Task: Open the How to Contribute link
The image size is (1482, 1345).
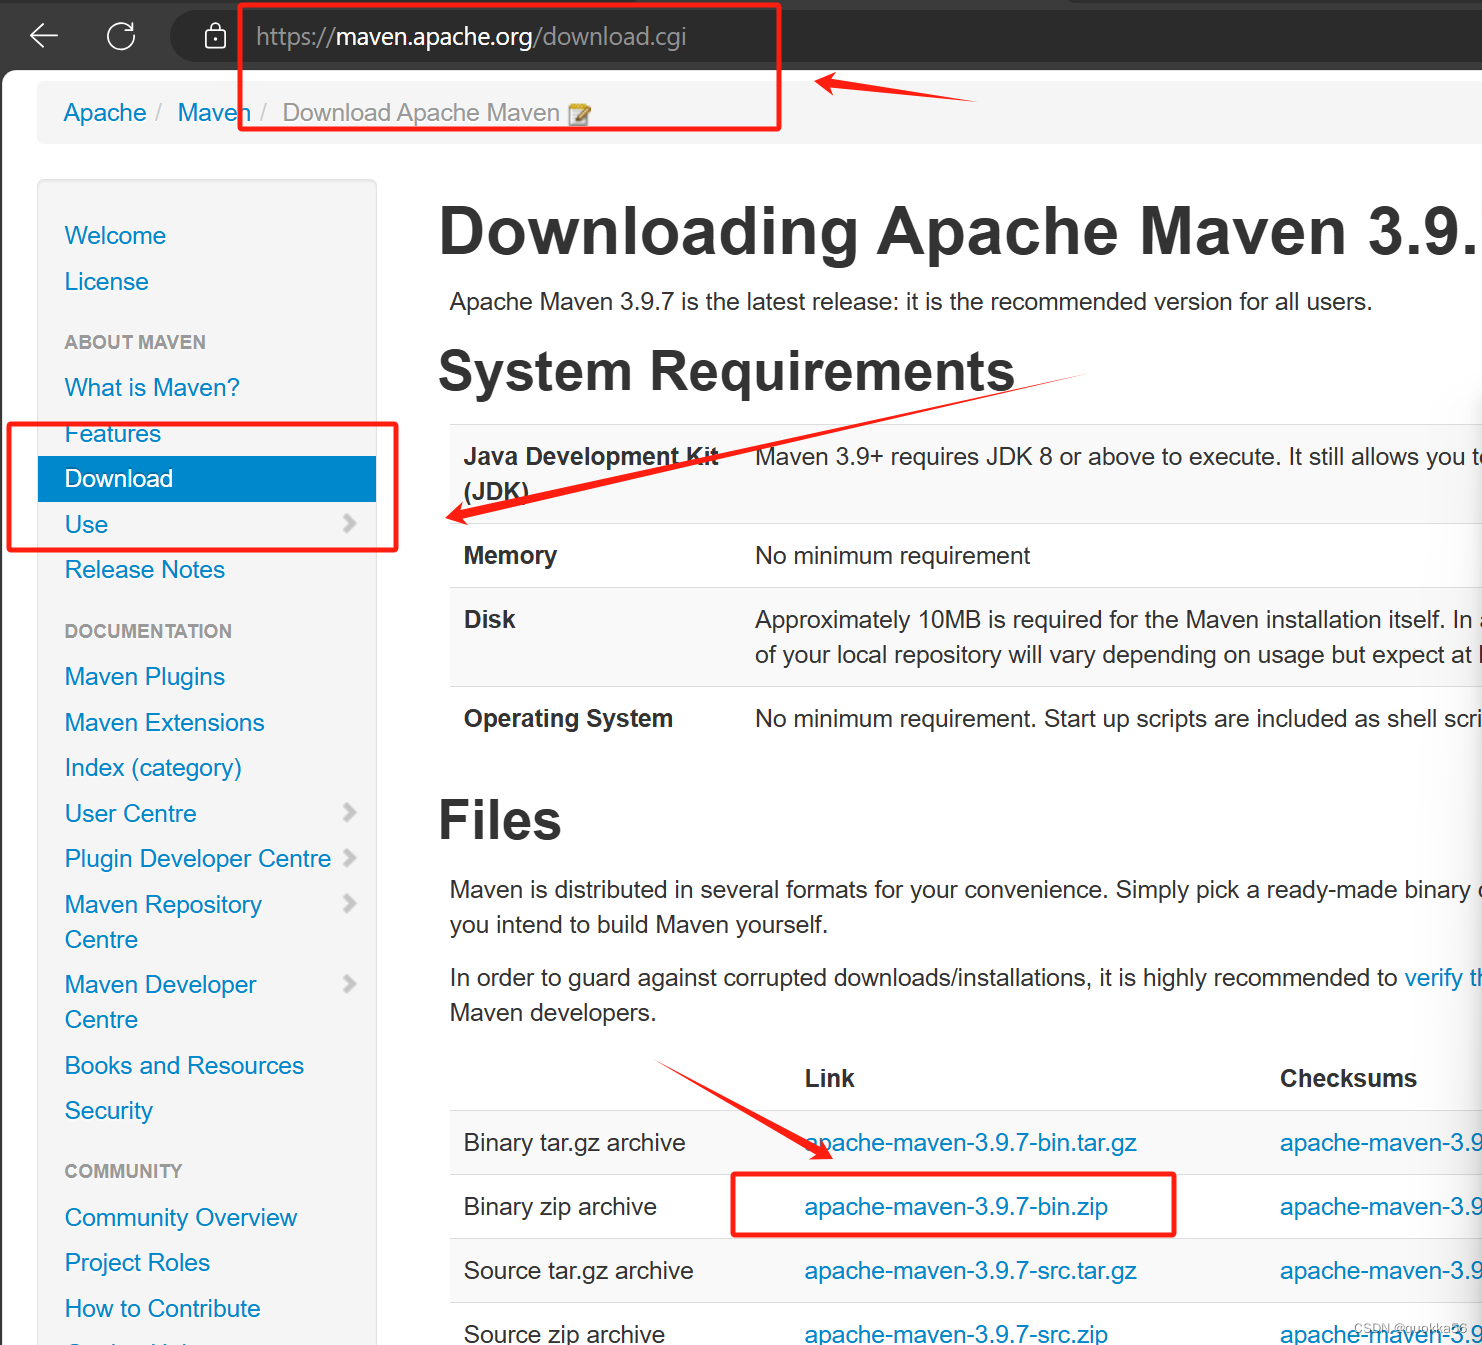Action: coord(162,1309)
